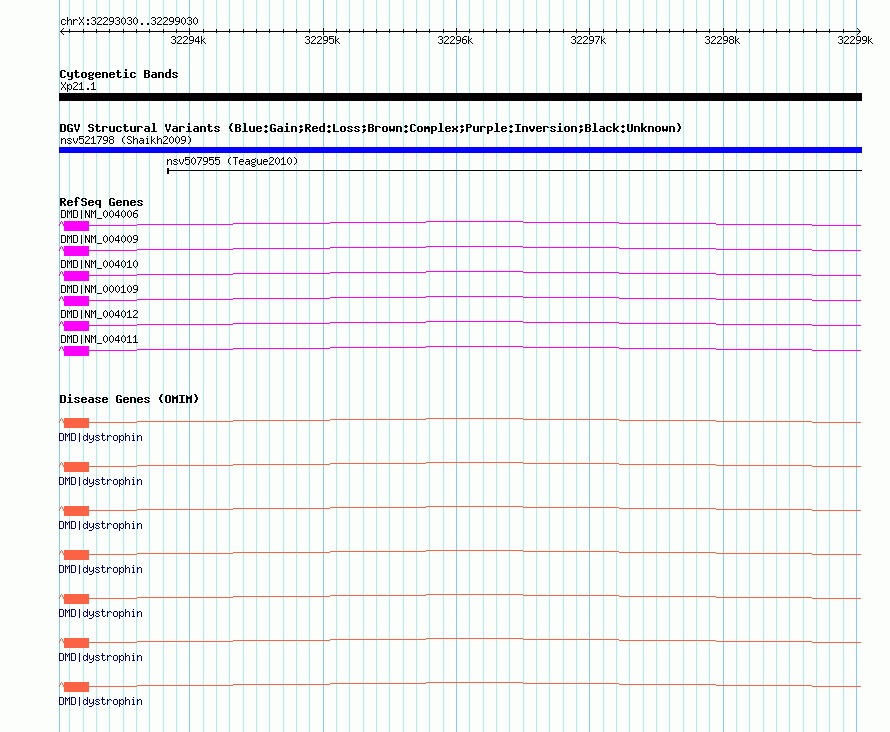Click the Xp21.1 band label
890x732 pixels.
[x=78, y=86]
